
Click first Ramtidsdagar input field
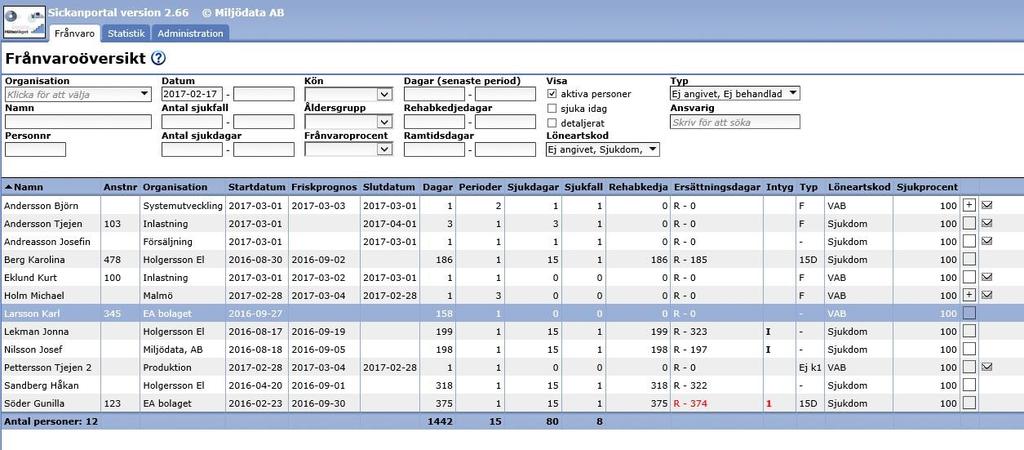(x=434, y=150)
